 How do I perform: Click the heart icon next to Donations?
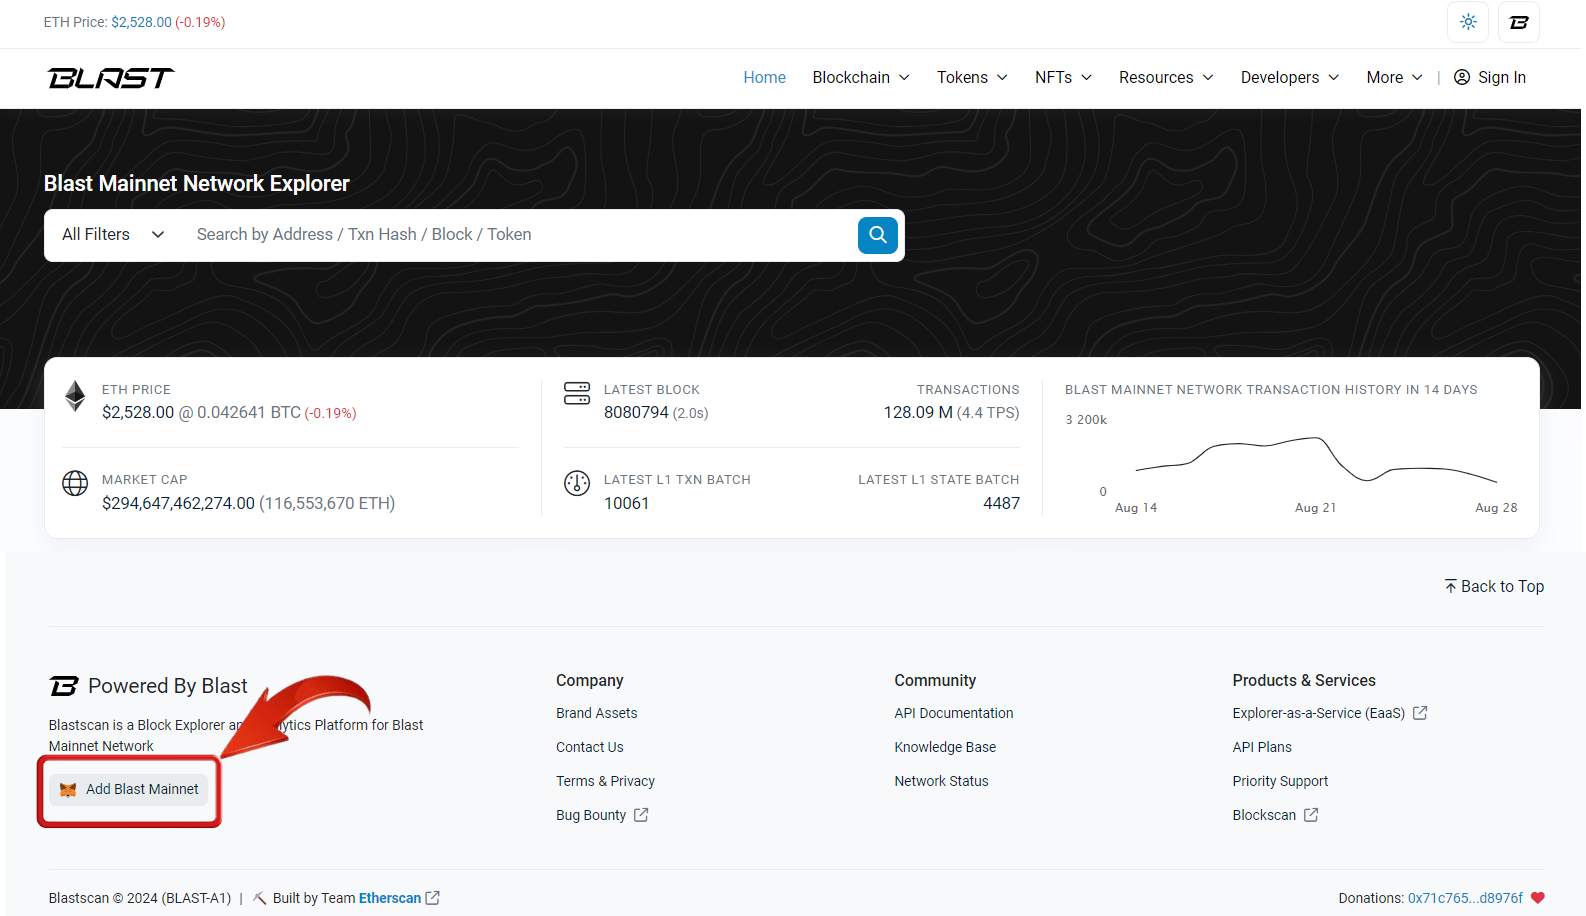pos(1538,898)
